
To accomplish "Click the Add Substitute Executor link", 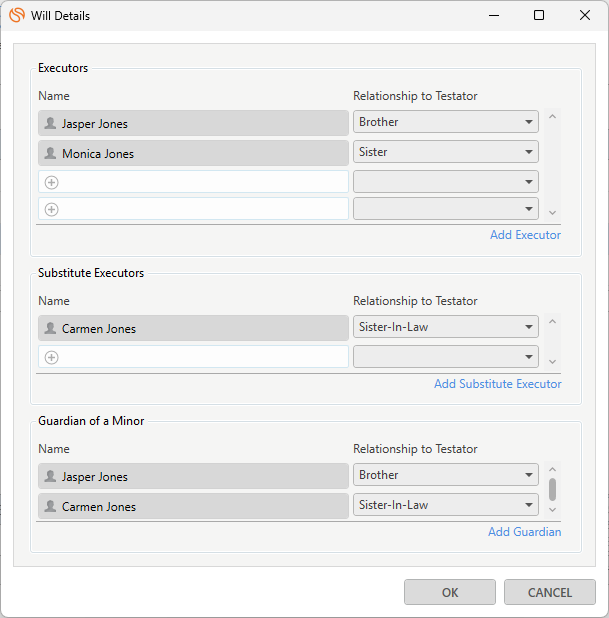I will pos(497,384).
